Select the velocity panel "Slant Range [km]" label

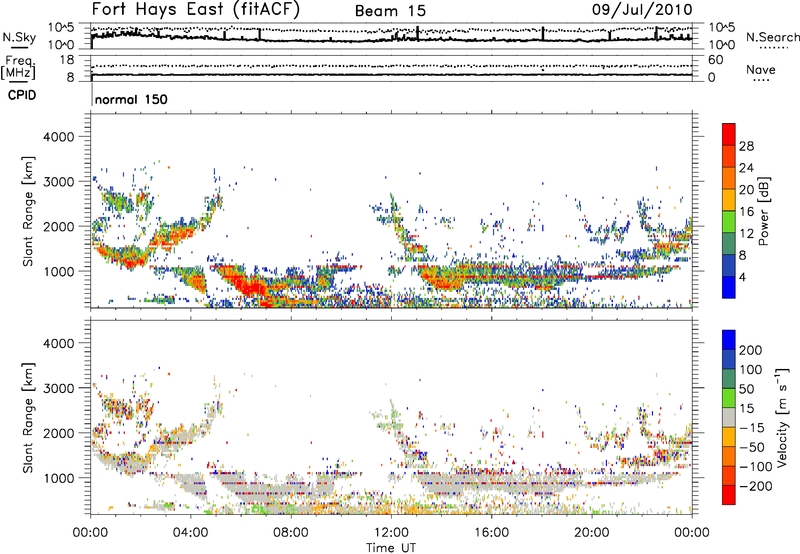pyautogui.click(x=28, y=418)
